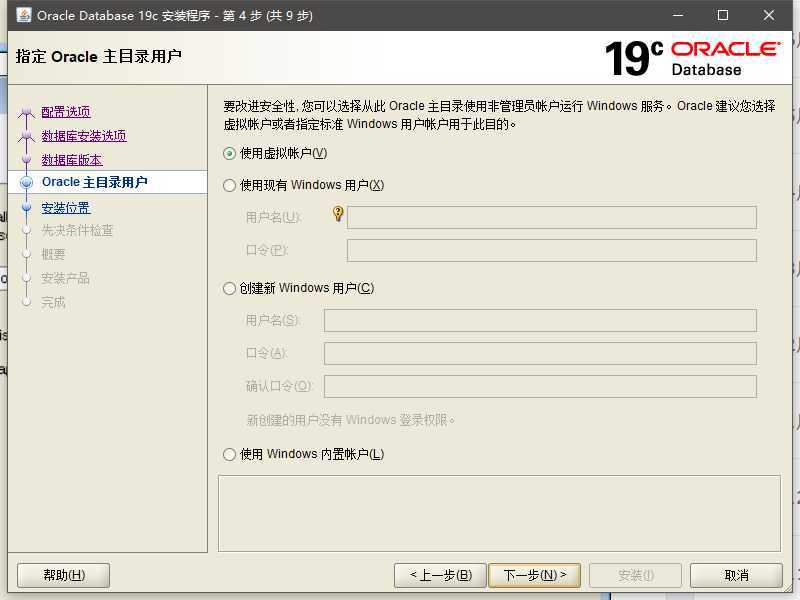Viewport: 800px width, 600px height.
Task: Click the 概要 step label
Action: (53, 254)
